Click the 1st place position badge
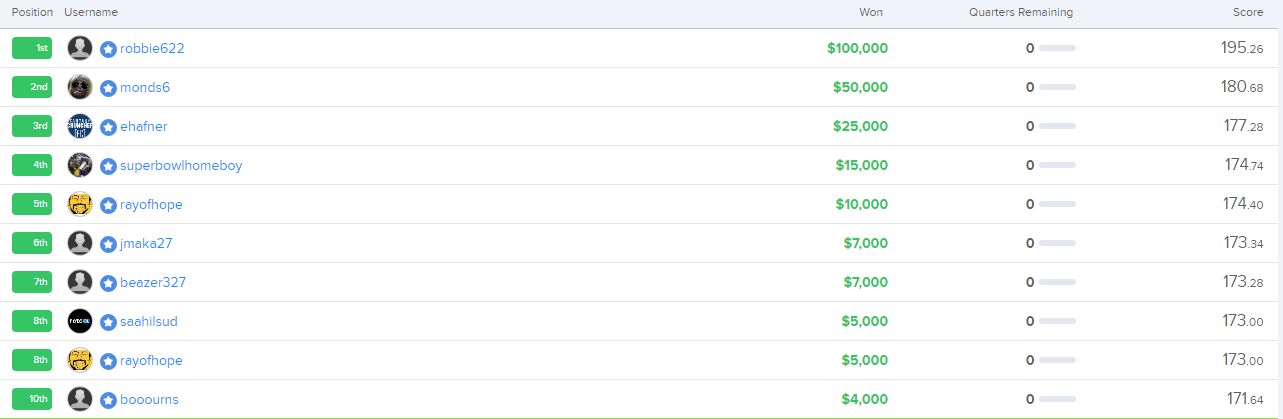 [x=32, y=48]
